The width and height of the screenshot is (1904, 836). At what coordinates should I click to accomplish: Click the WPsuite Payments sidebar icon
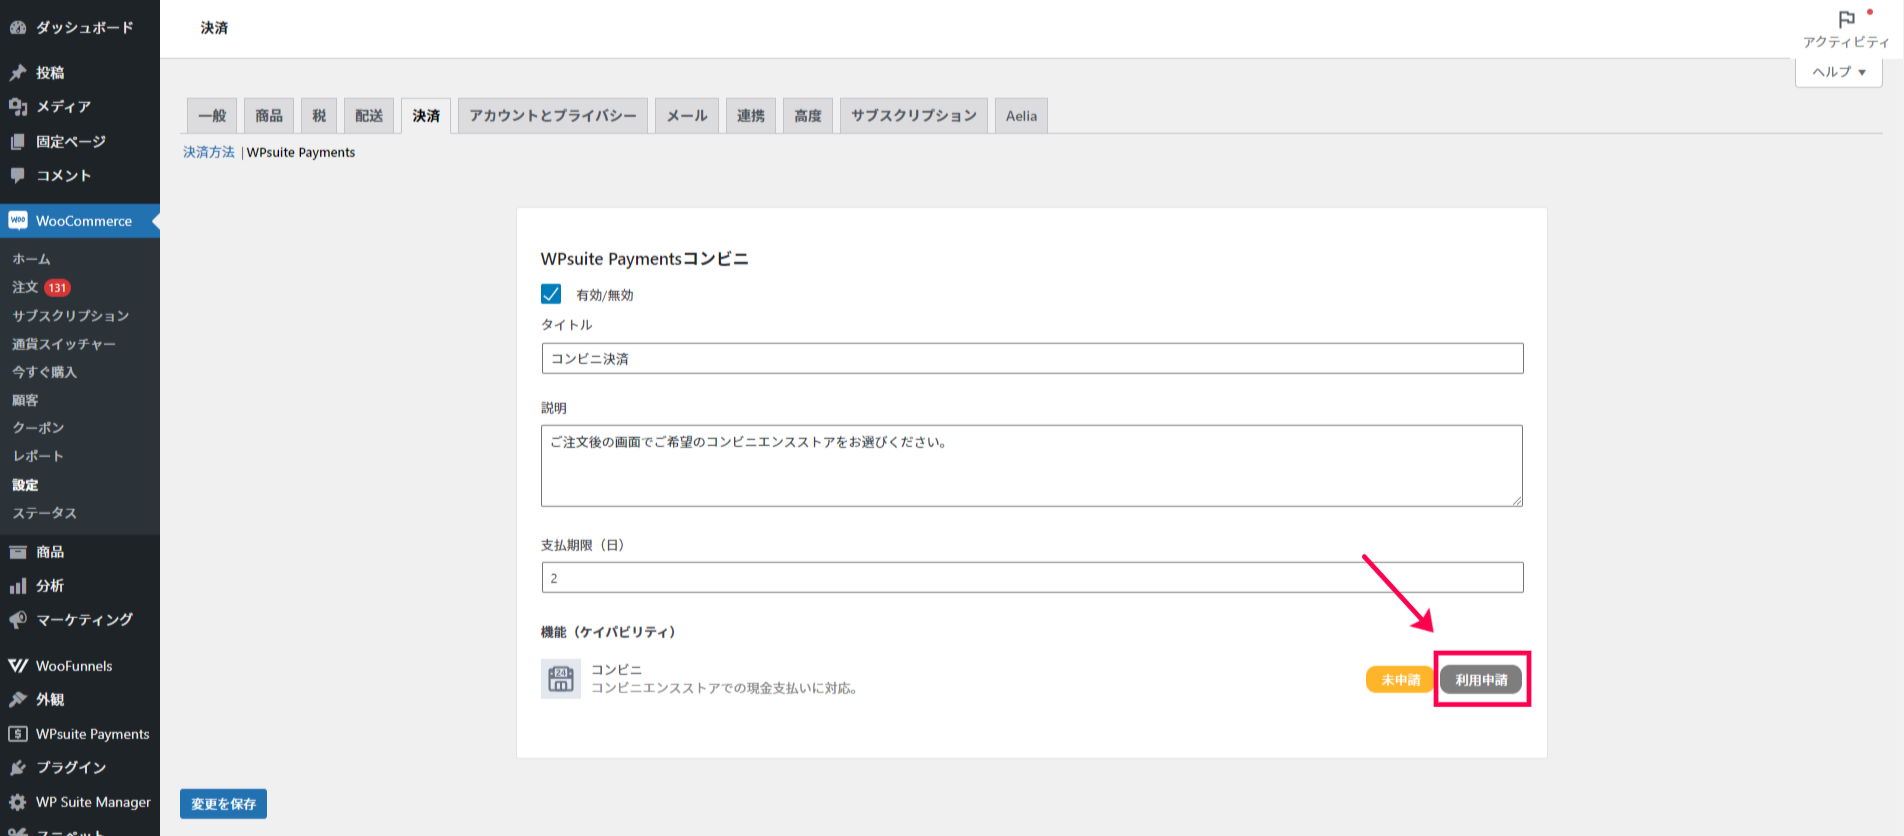click(18, 734)
